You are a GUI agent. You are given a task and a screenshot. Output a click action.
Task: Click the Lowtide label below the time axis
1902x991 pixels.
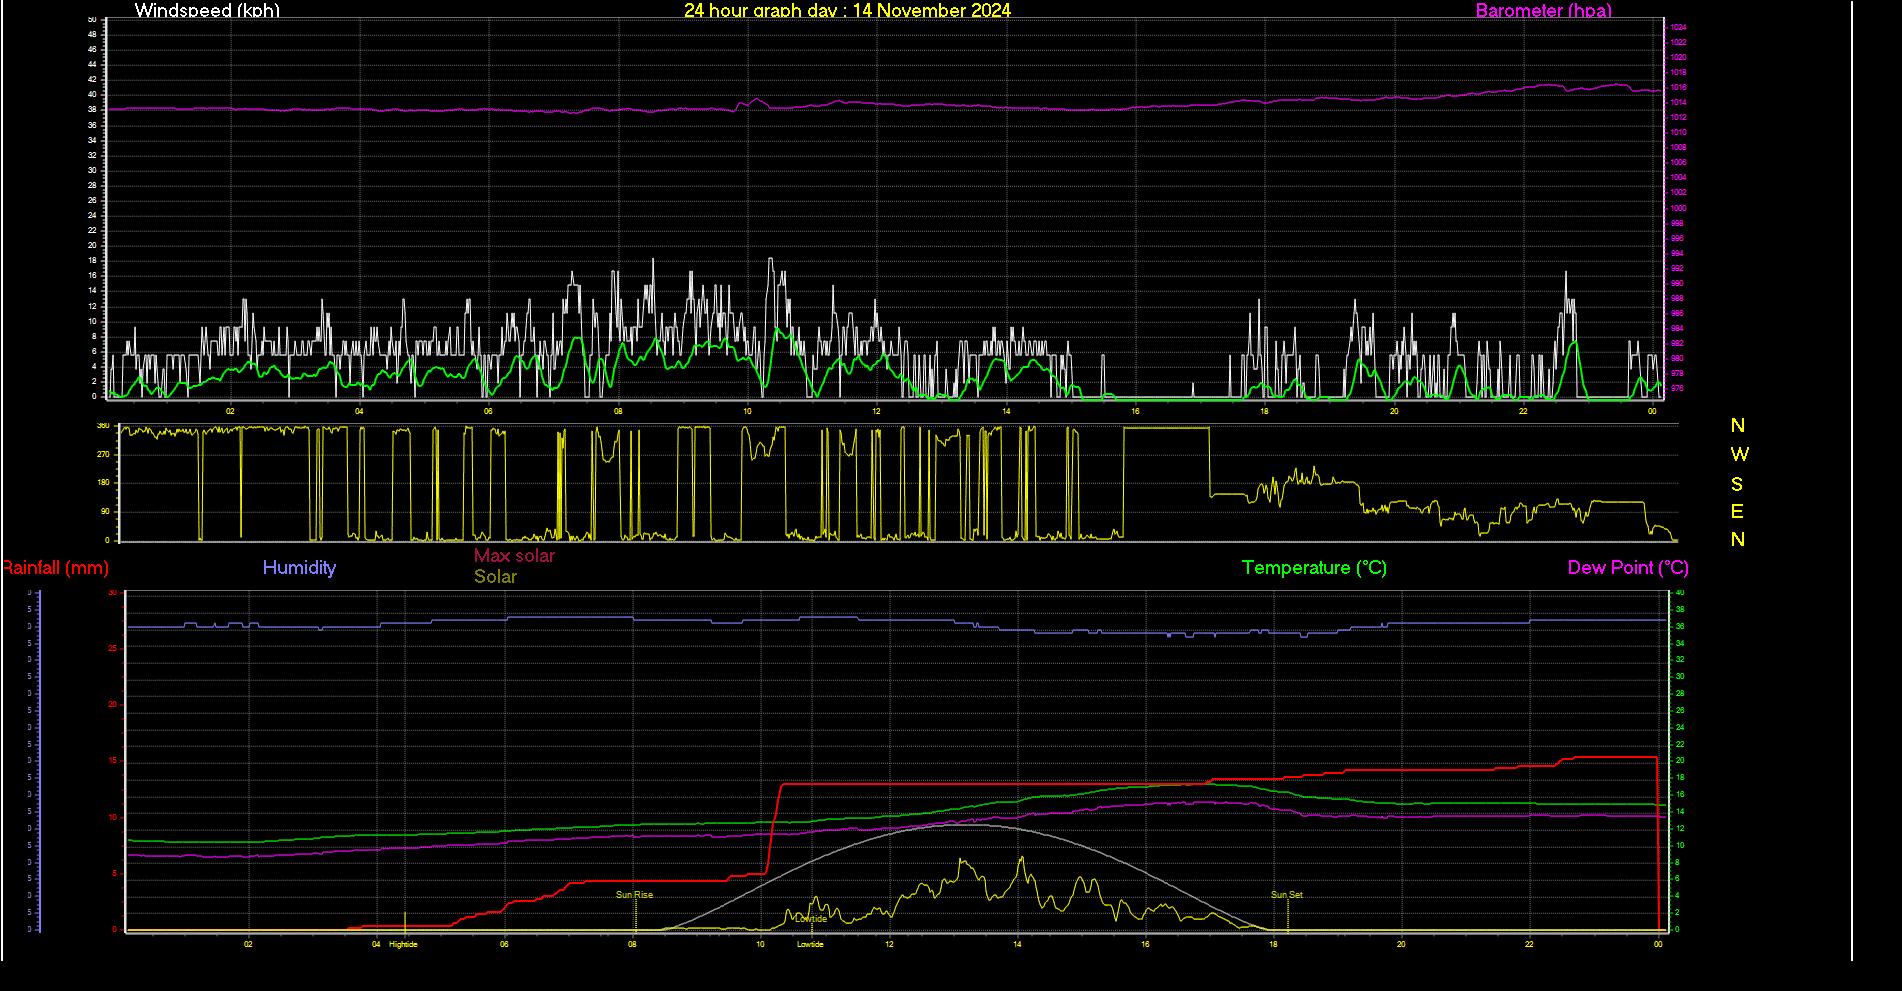coord(810,944)
